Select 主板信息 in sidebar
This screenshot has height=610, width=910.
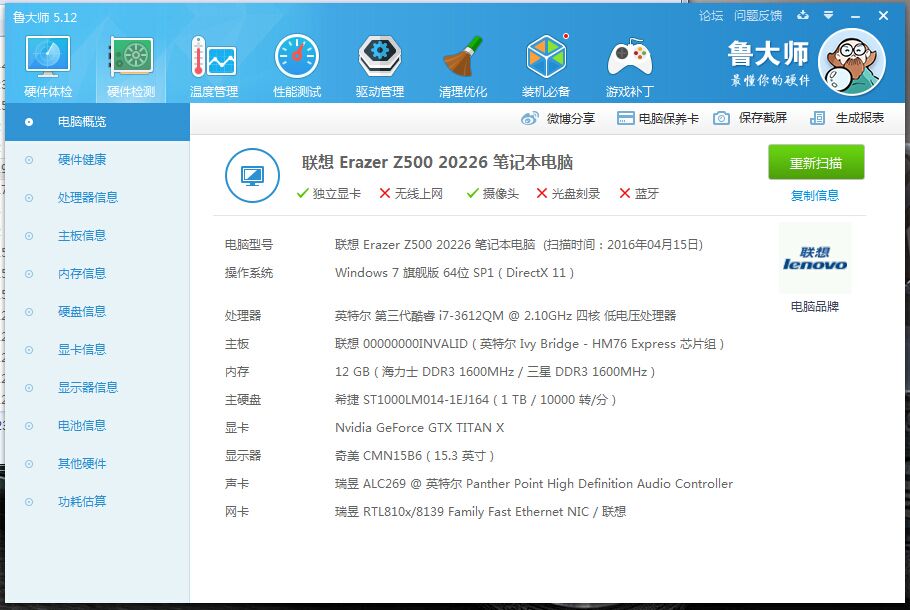pos(98,236)
